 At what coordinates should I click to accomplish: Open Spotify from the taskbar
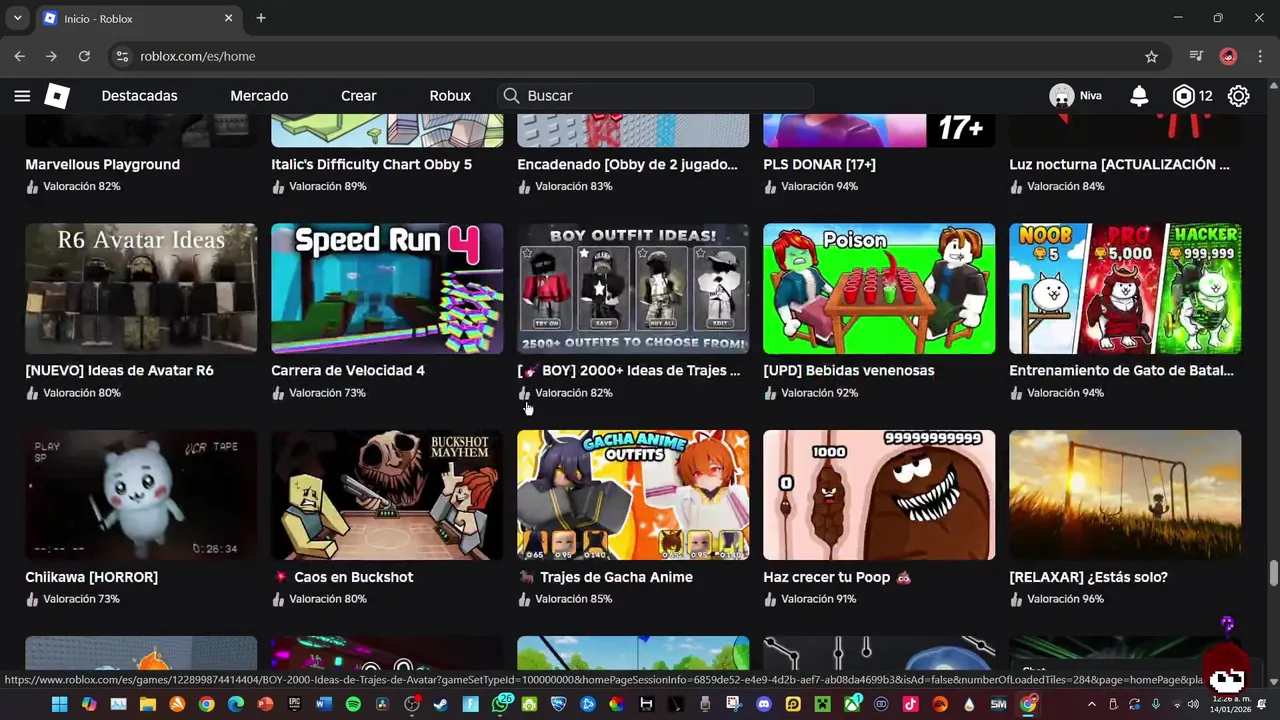click(353, 704)
